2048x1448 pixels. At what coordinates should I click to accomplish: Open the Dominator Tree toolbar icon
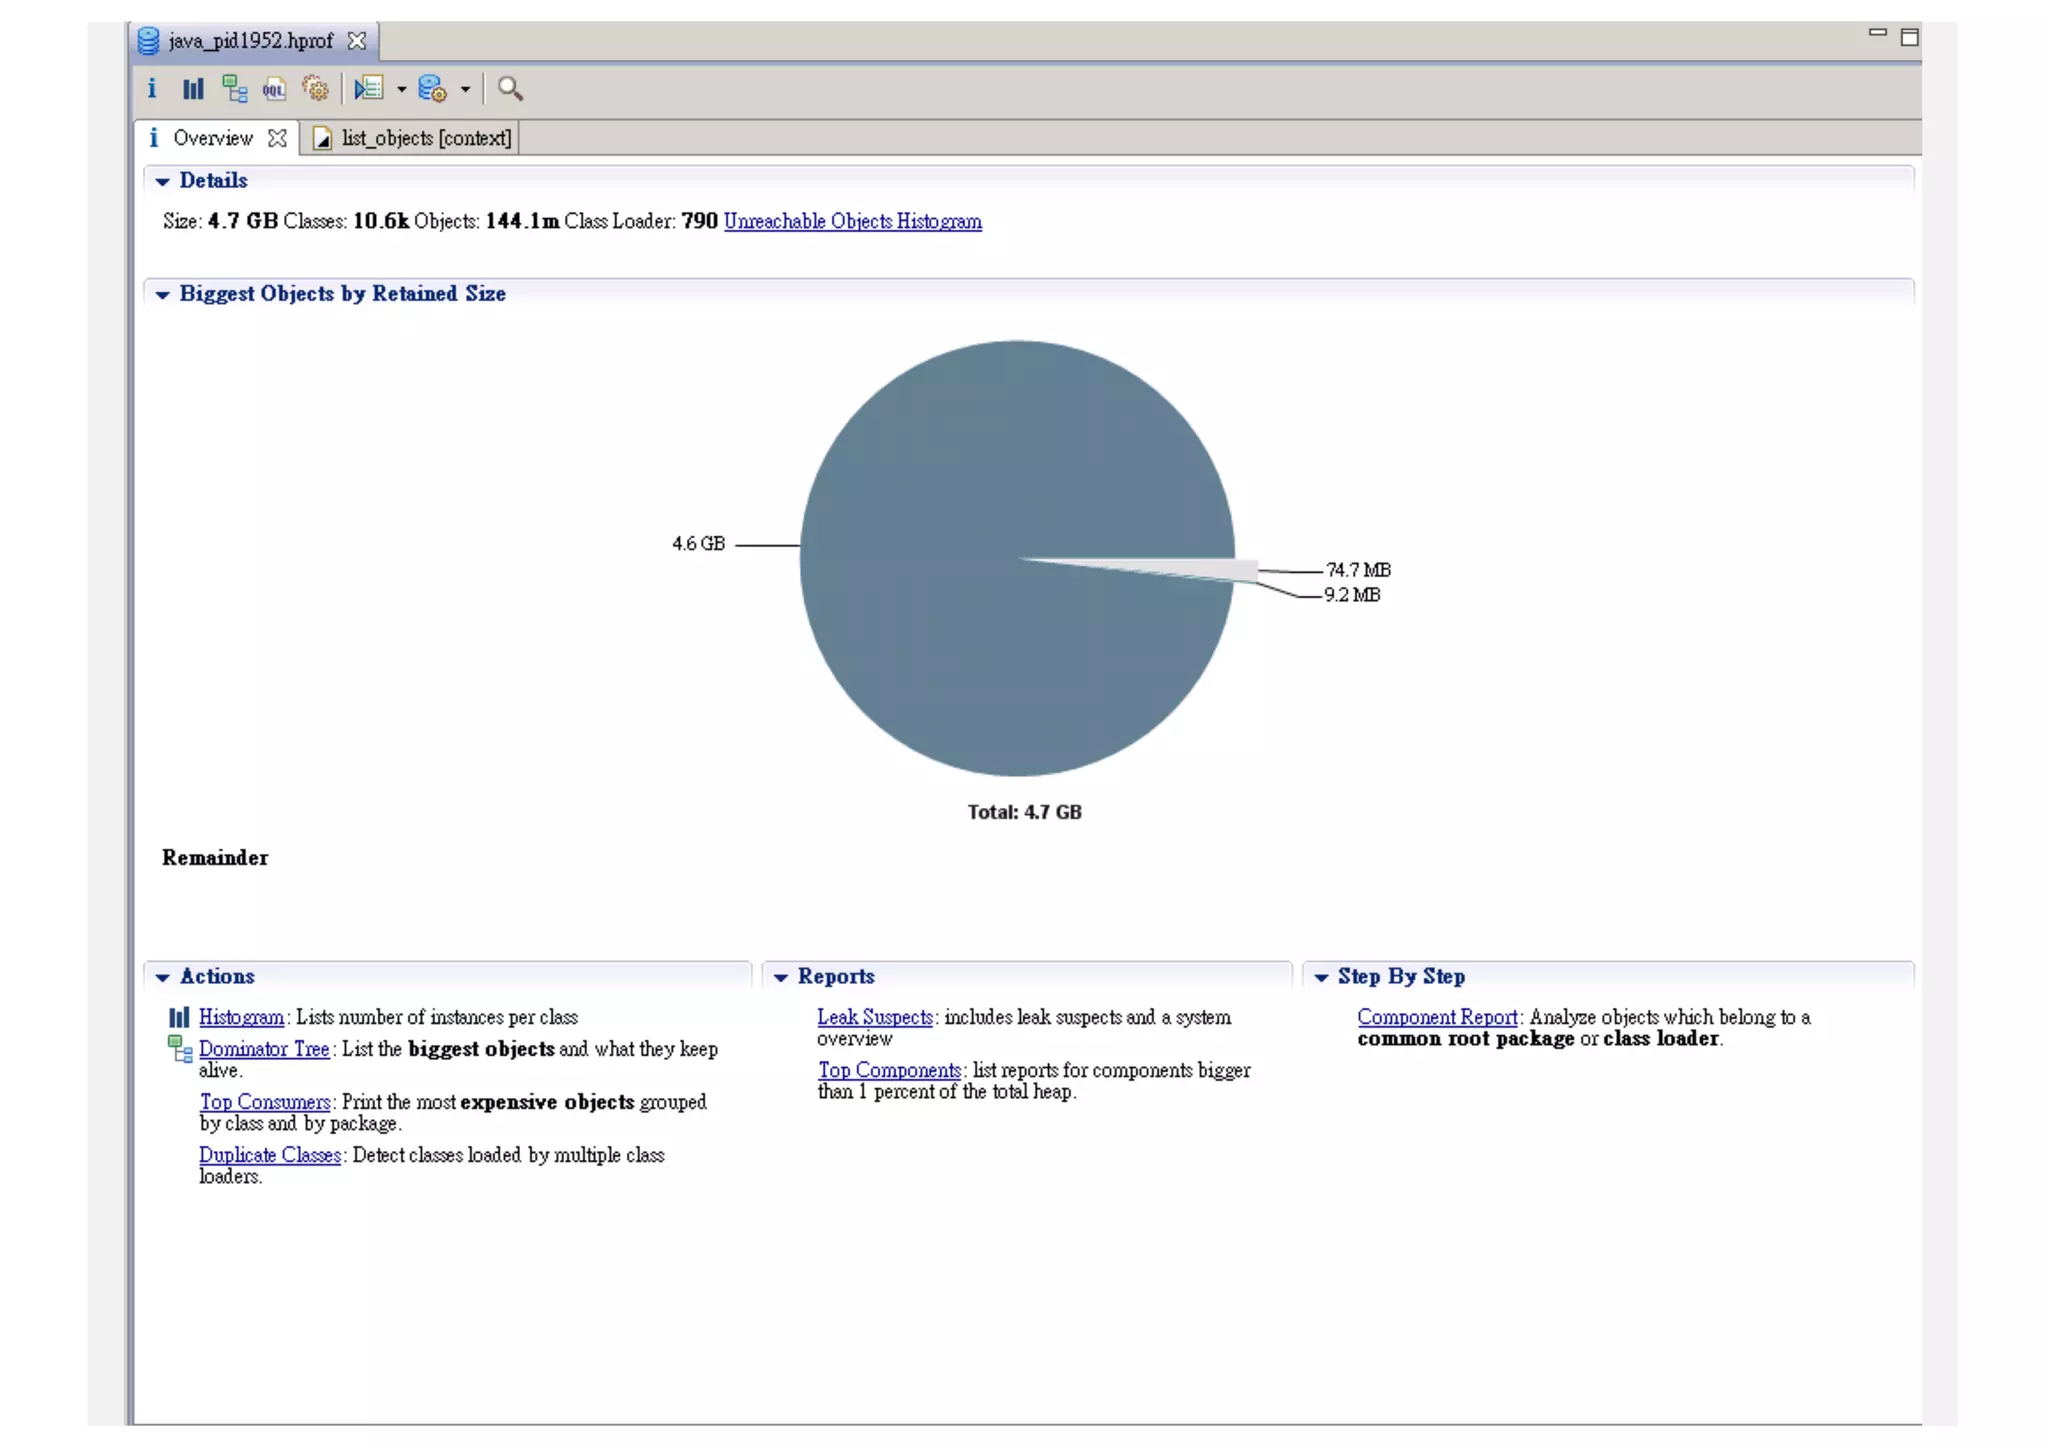click(234, 89)
